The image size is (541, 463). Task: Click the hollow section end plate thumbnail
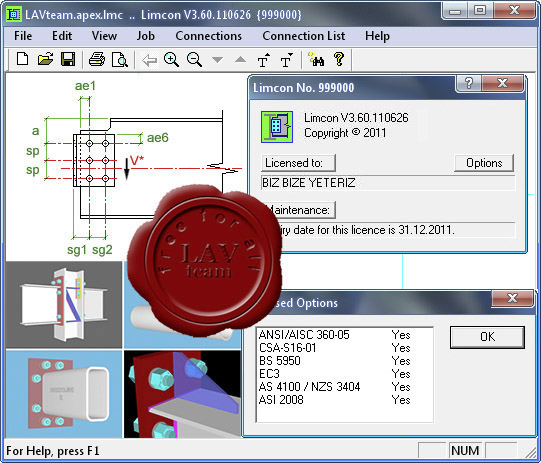point(64,394)
